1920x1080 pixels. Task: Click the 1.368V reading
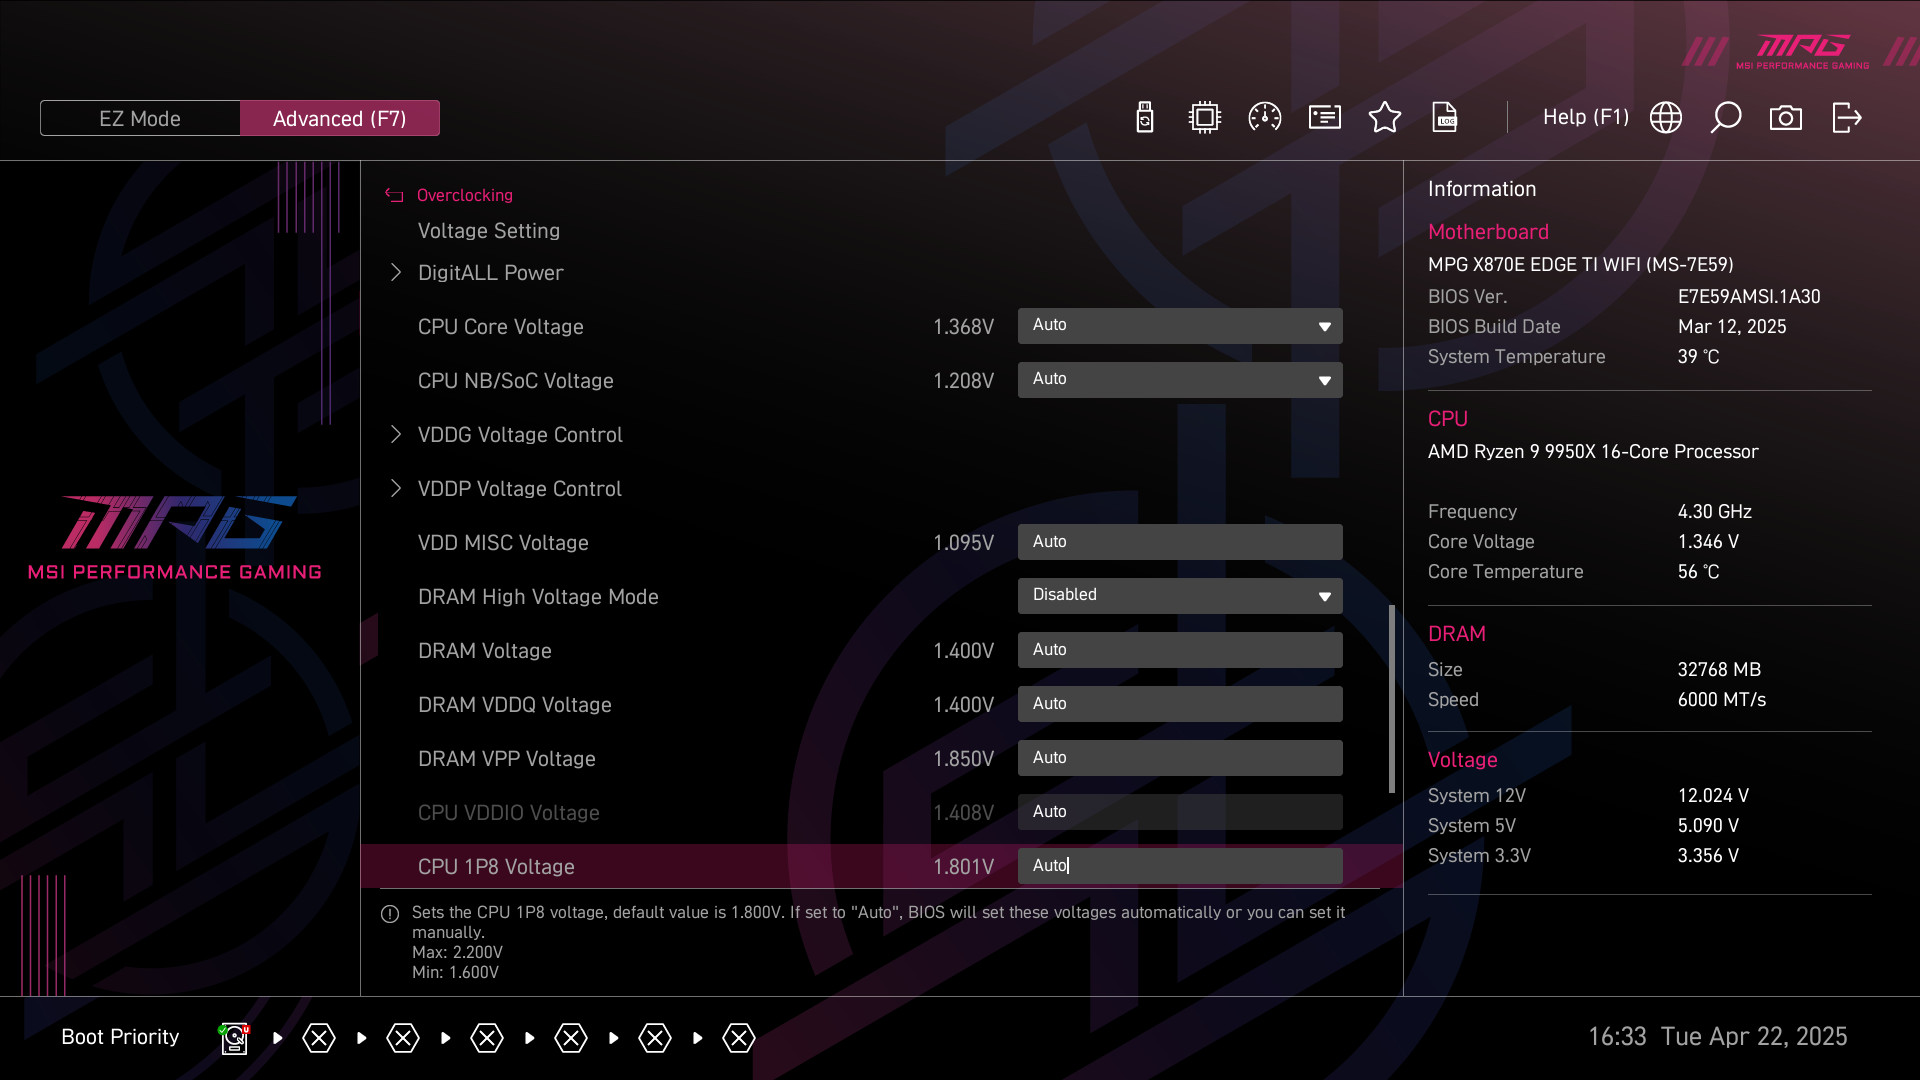[x=963, y=327]
